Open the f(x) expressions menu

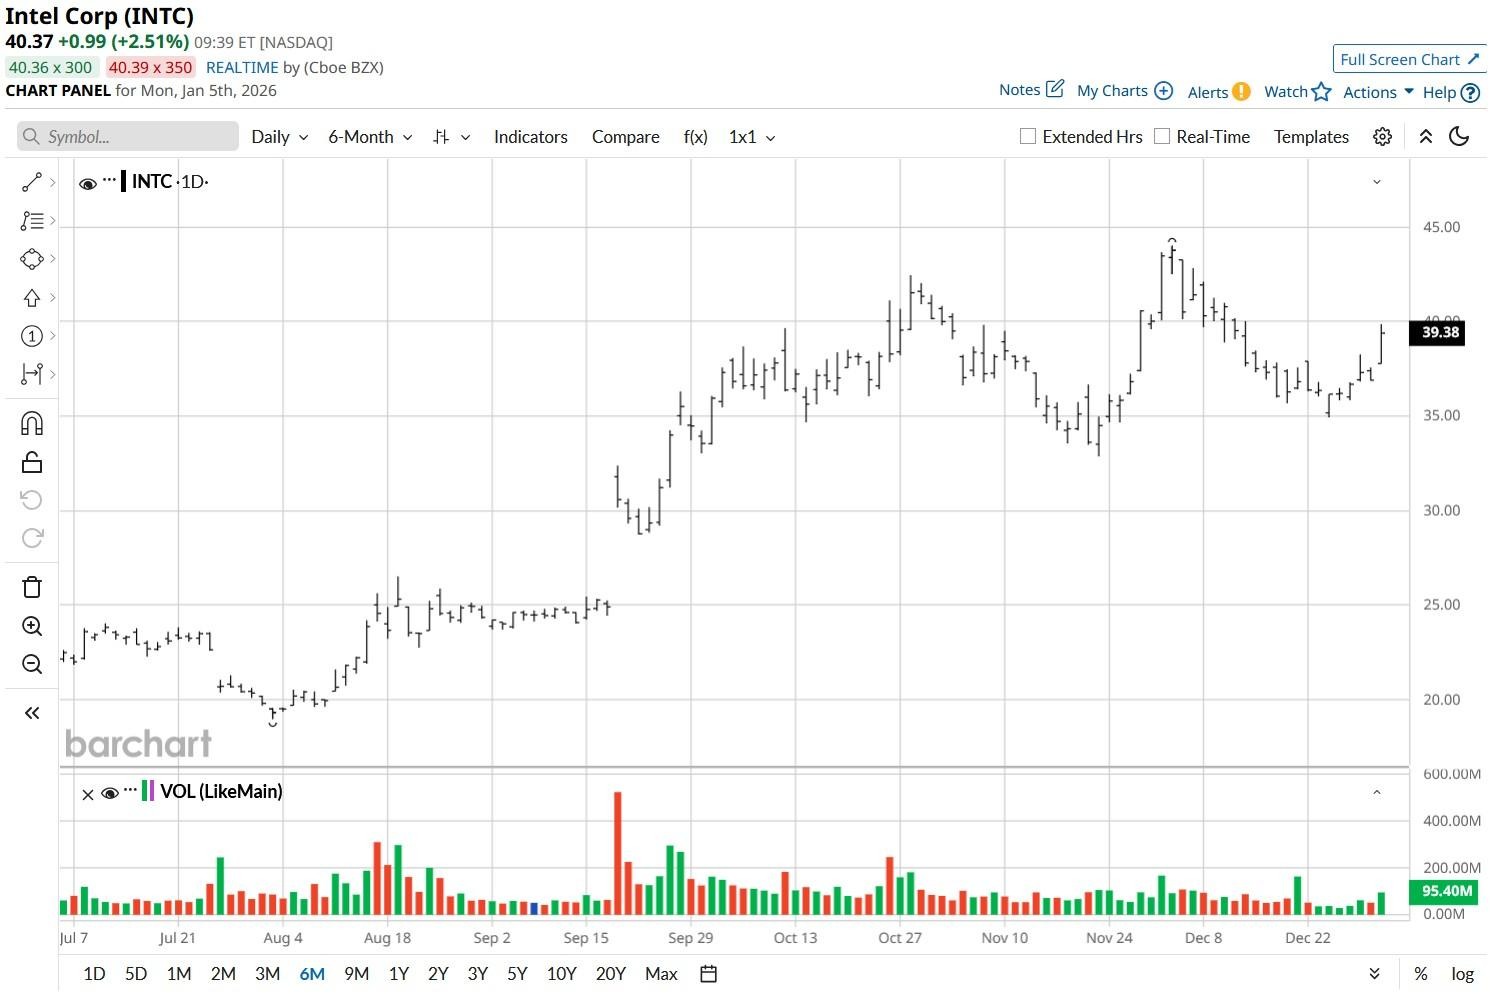coord(695,137)
